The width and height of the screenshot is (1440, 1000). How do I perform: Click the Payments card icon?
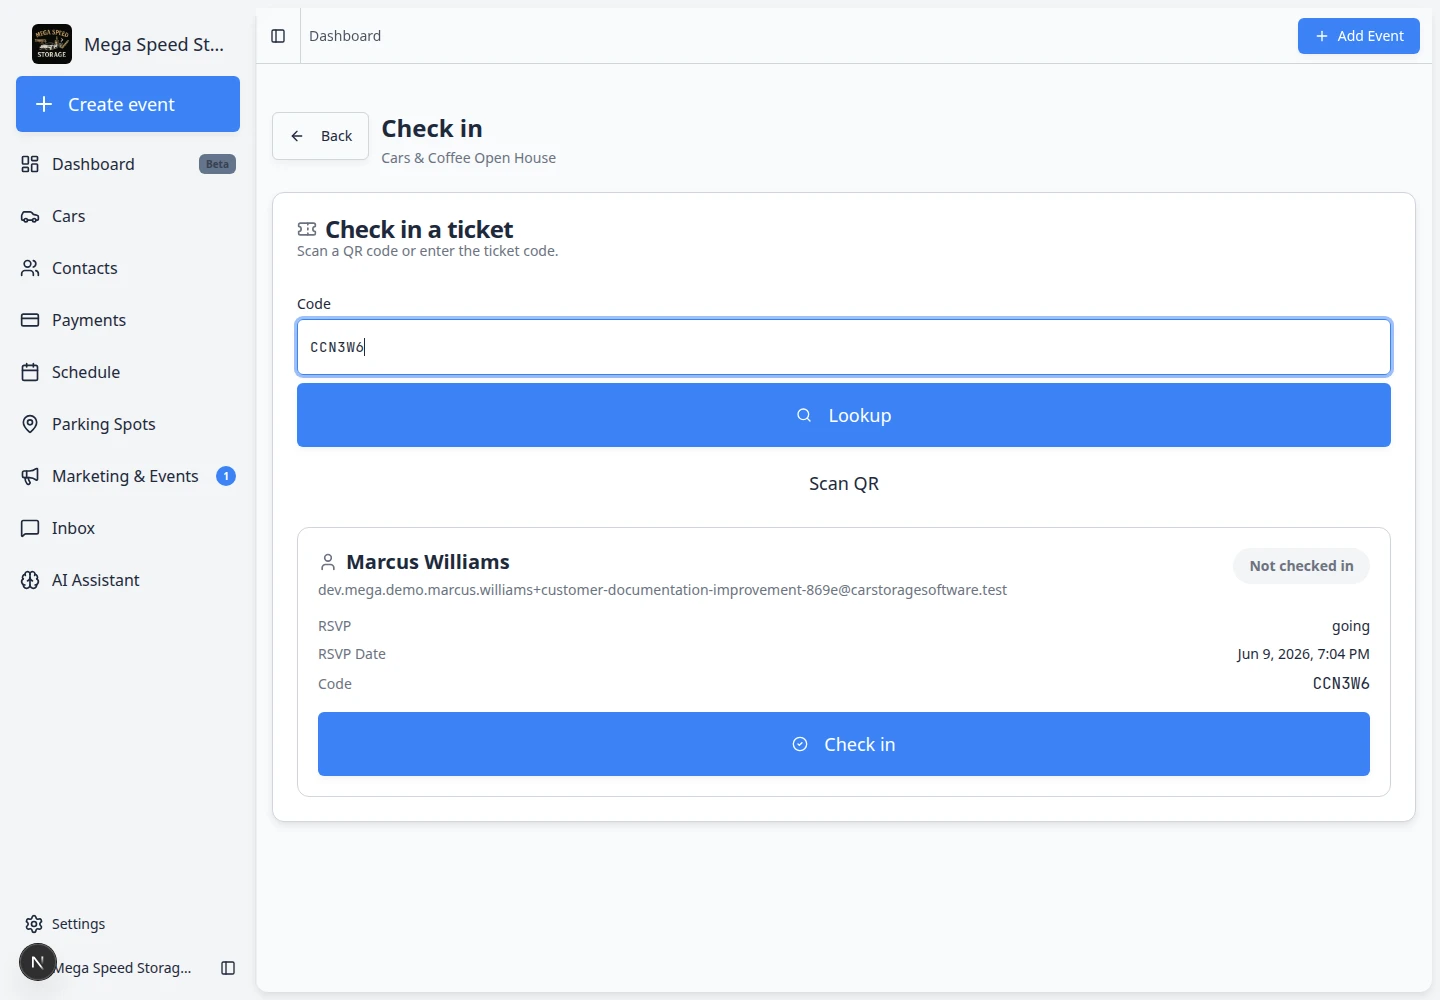tap(30, 320)
